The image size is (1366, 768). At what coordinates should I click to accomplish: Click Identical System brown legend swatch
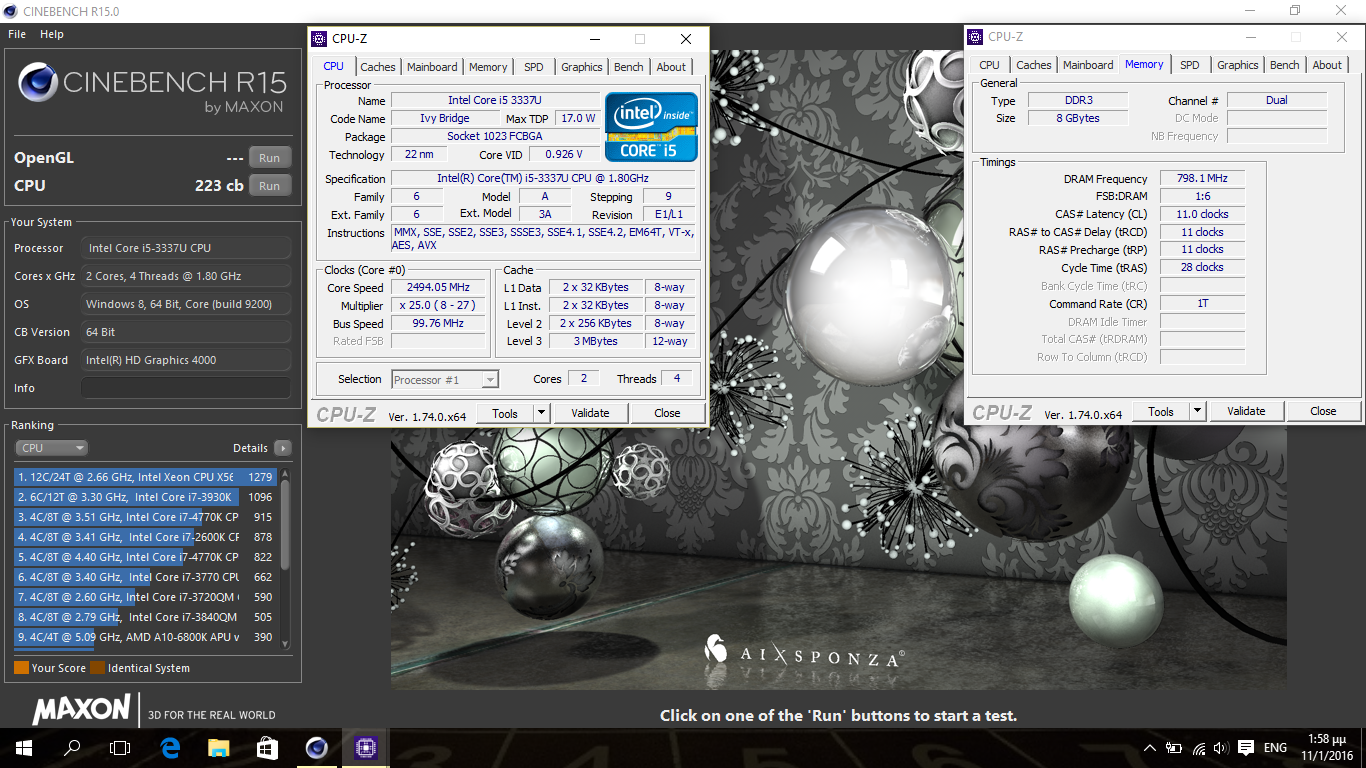pyautogui.click(x=97, y=668)
